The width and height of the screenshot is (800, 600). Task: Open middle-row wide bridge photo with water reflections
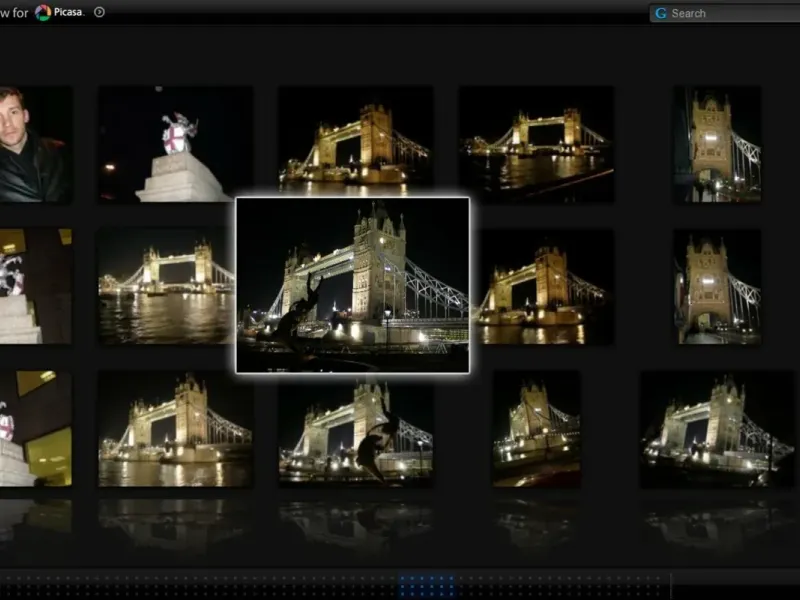coord(166,286)
